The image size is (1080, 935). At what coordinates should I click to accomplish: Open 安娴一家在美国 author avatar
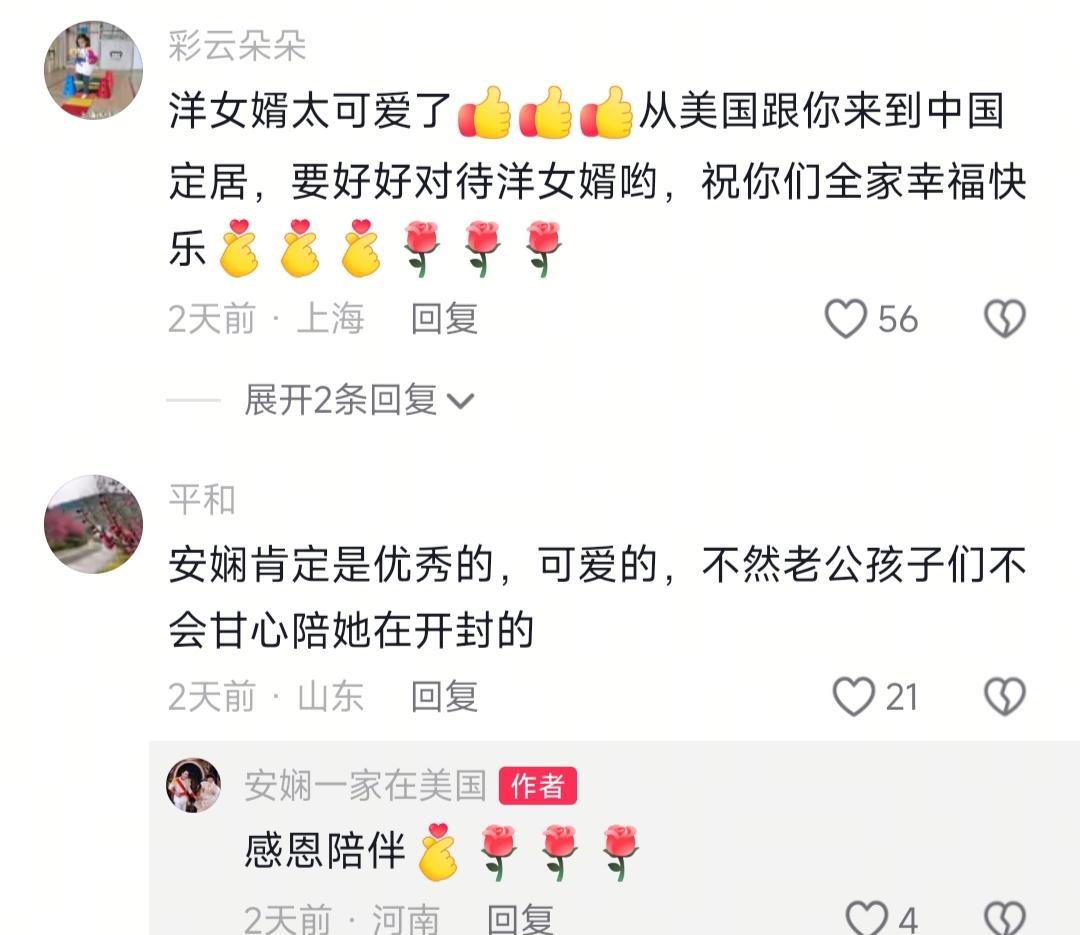point(194,785)
